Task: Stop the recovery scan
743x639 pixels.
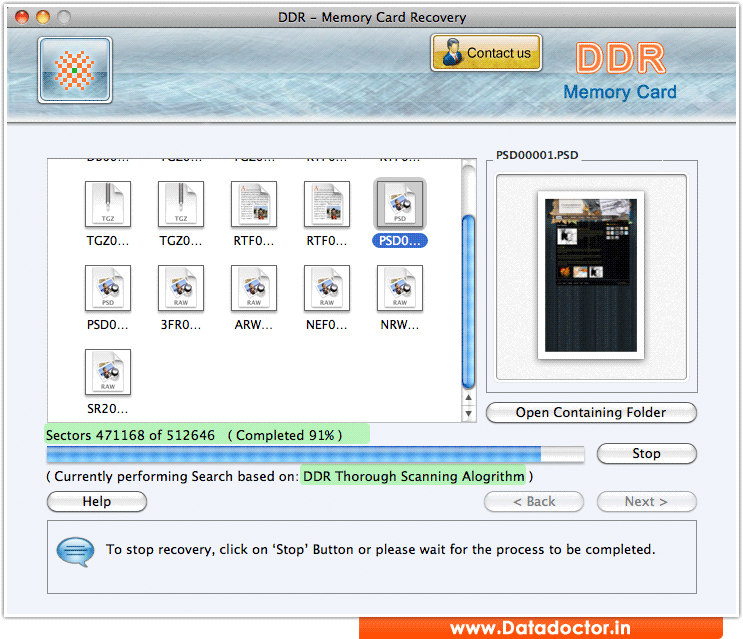Action: (x=647, y=453)
